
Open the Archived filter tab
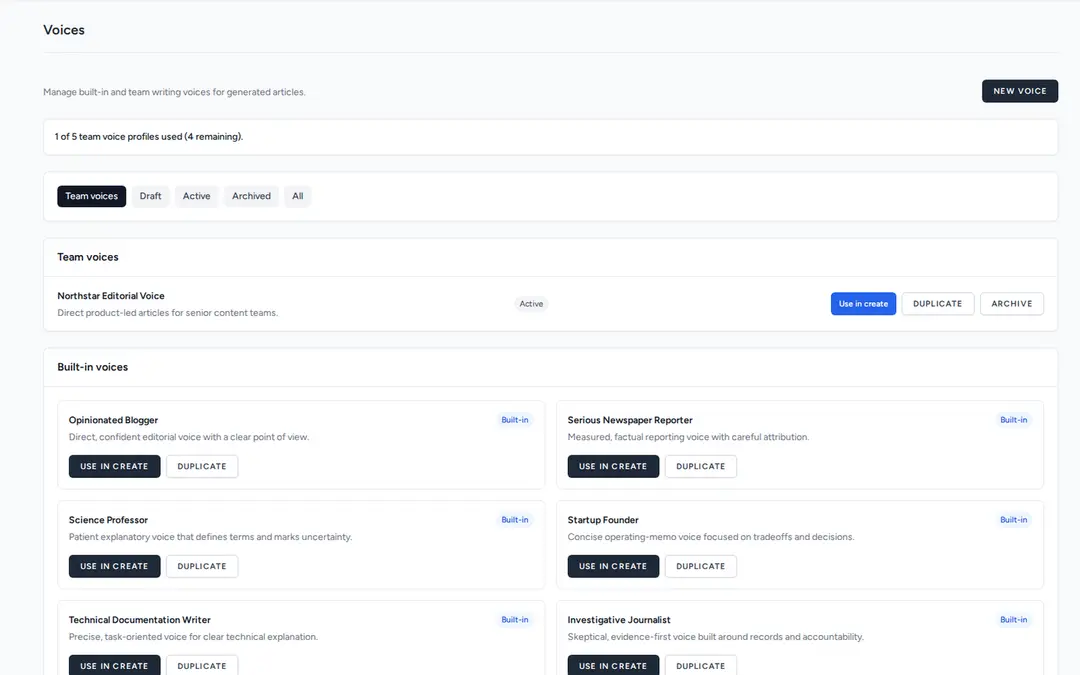pos(251,196)
